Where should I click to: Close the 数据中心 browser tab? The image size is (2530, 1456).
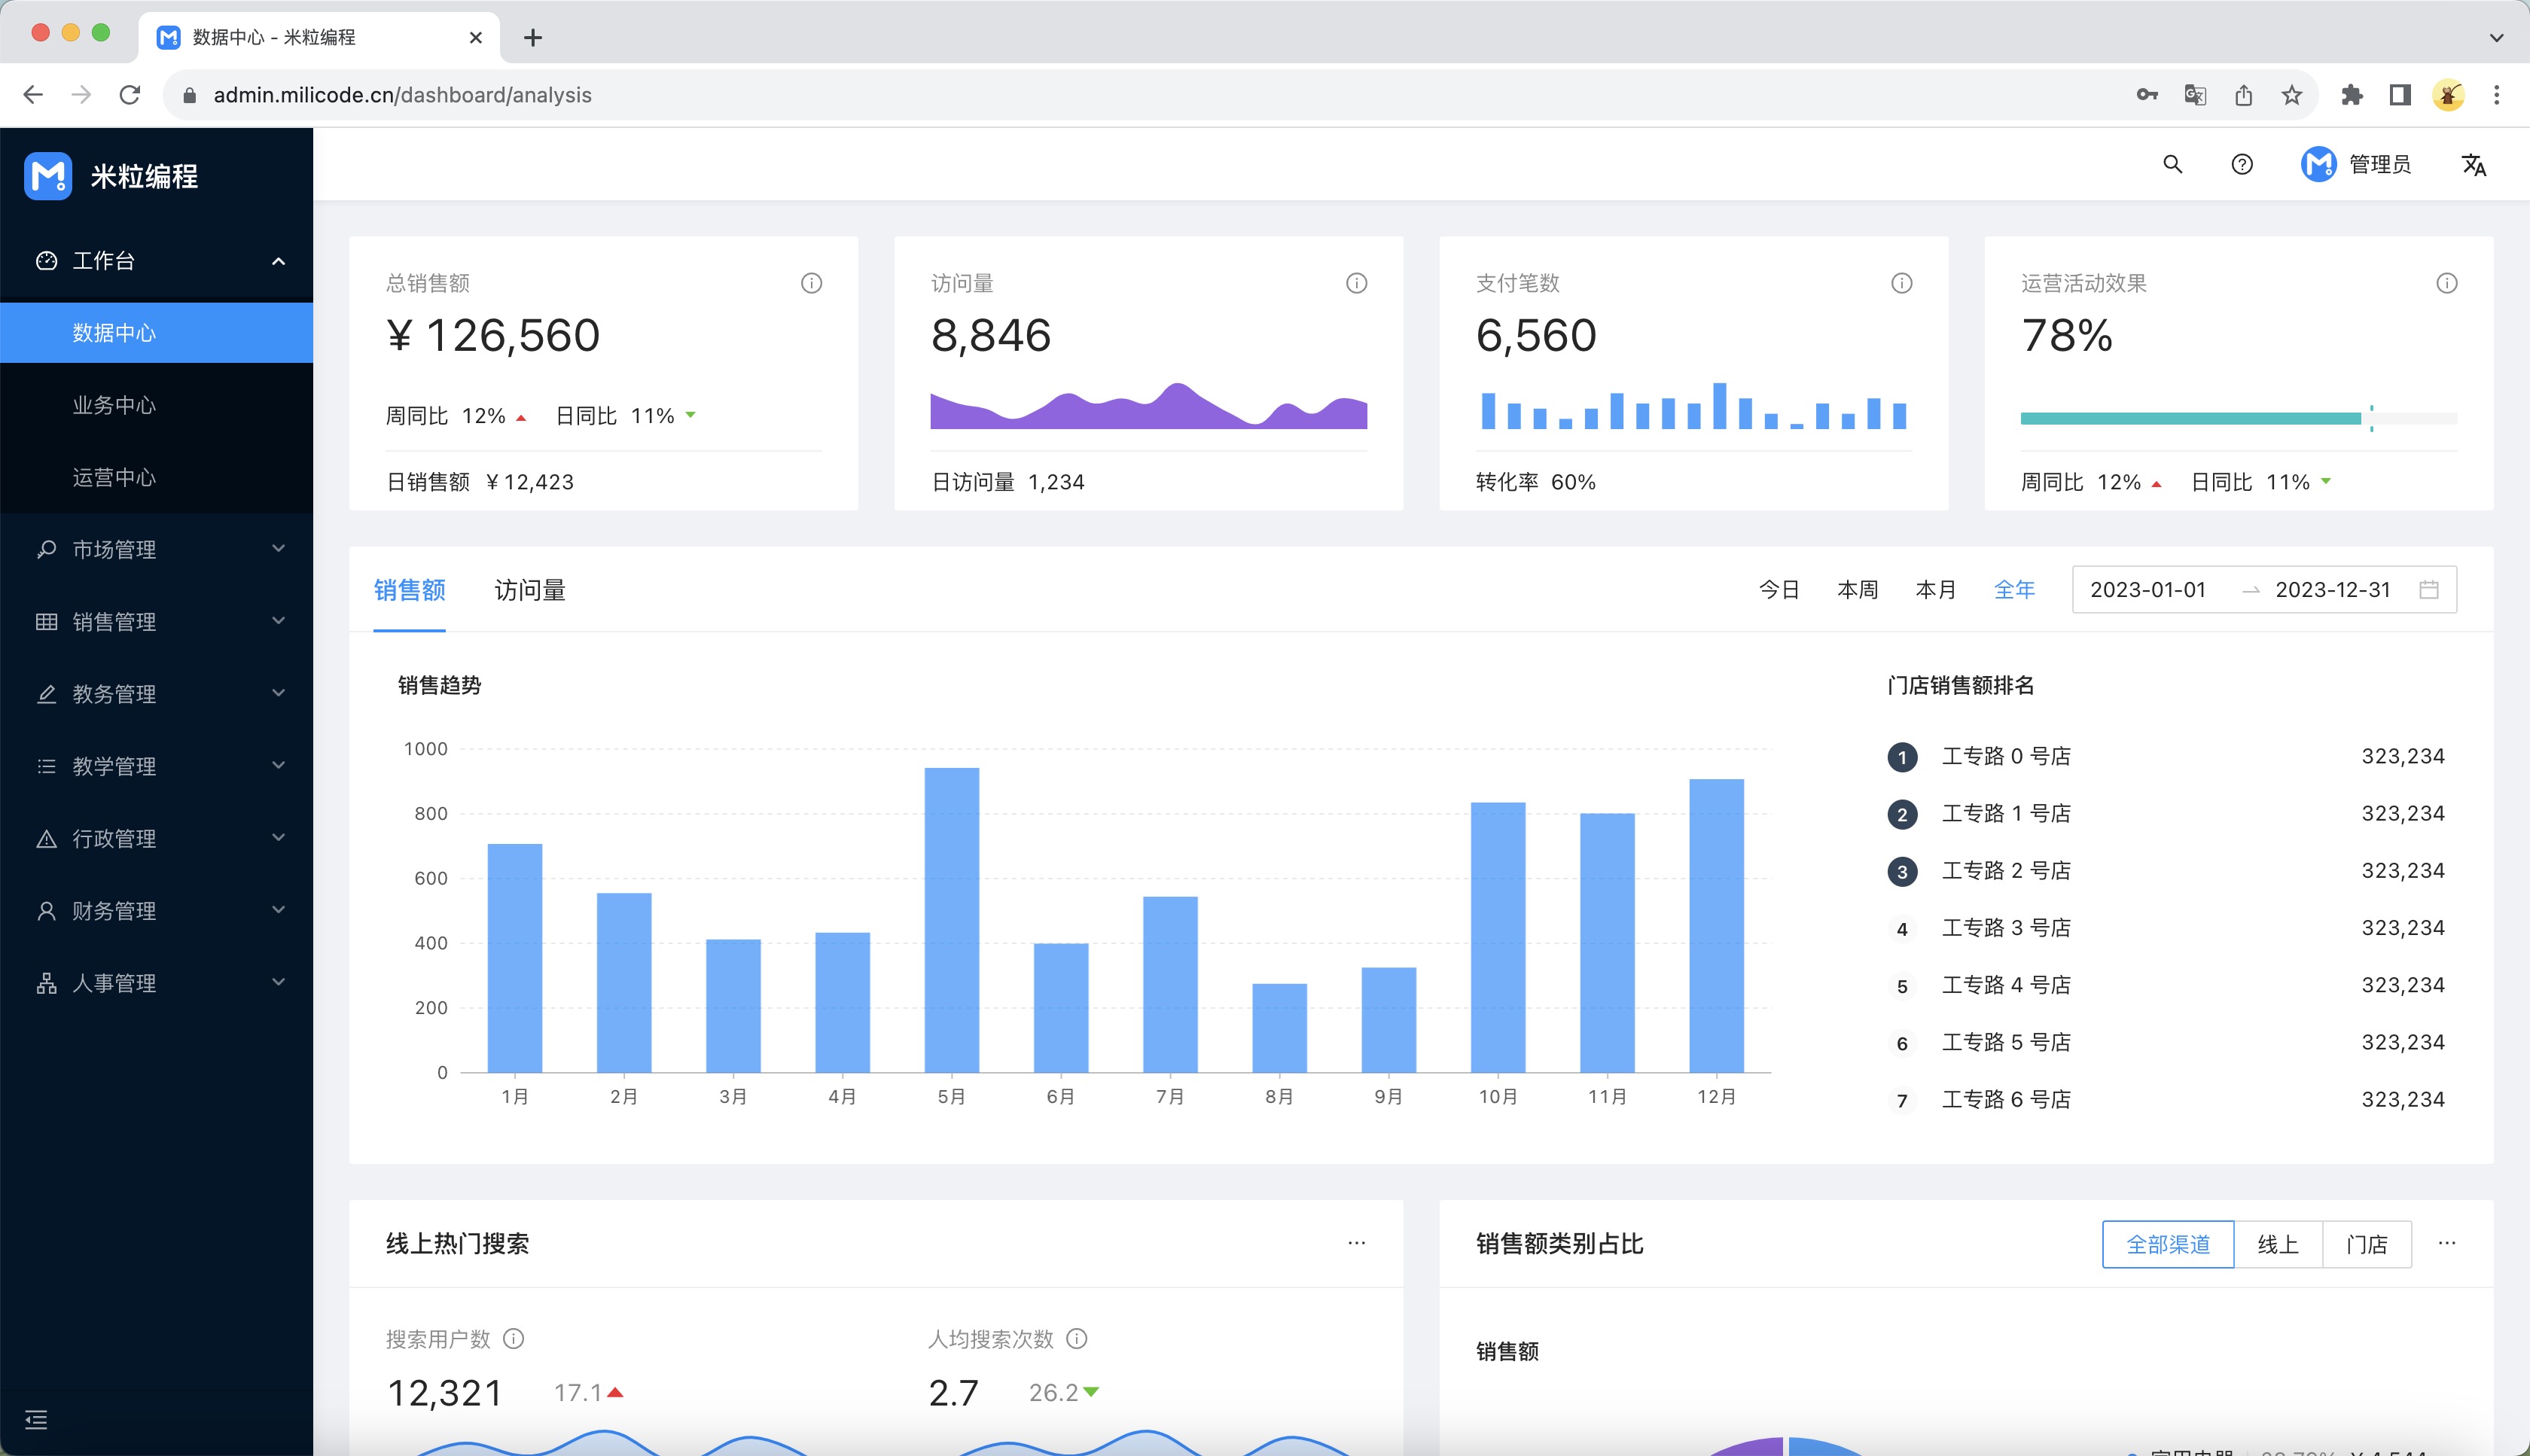476,38
